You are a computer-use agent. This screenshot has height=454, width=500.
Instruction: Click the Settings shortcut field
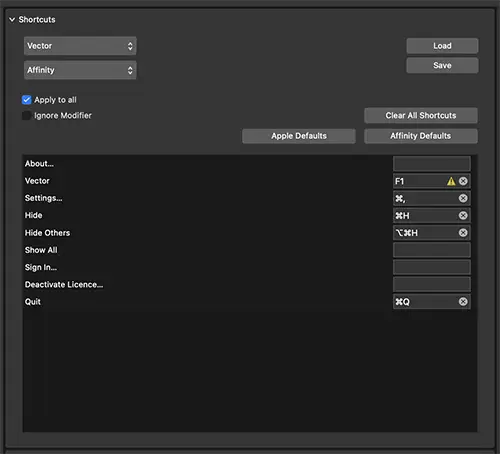[x=432, y=198]
